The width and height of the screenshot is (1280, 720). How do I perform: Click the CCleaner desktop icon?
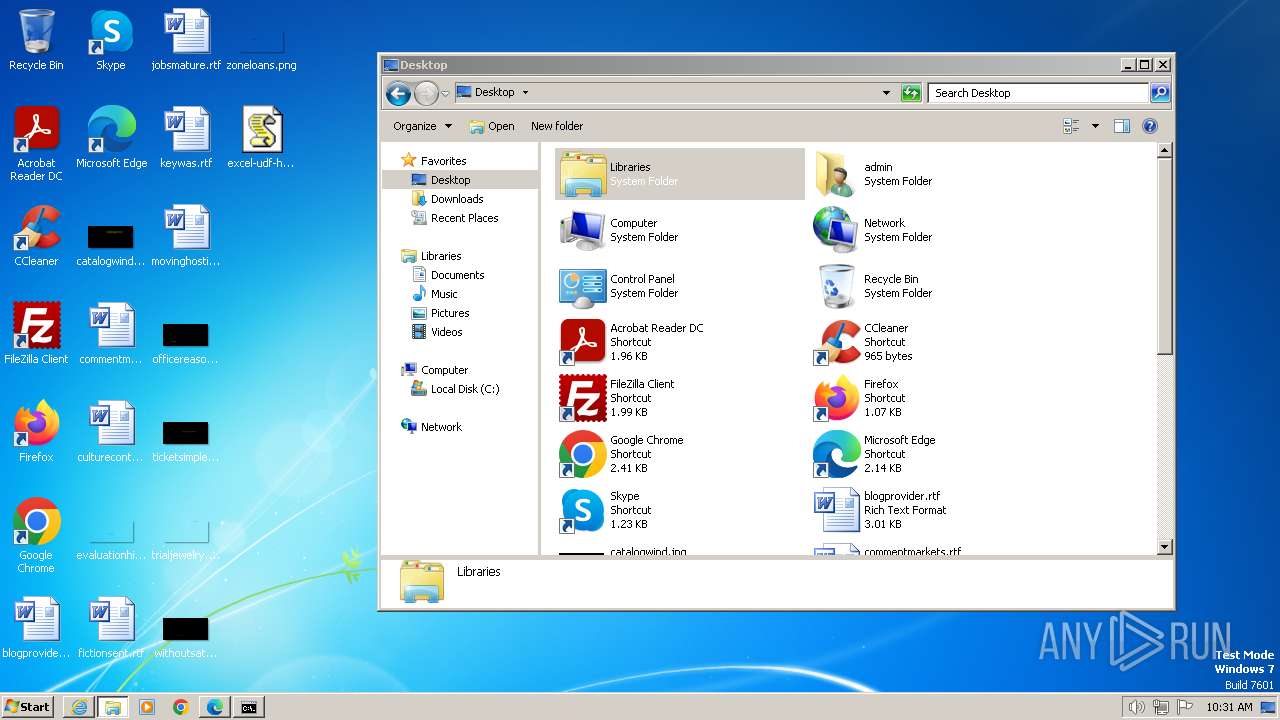[36, 236]
